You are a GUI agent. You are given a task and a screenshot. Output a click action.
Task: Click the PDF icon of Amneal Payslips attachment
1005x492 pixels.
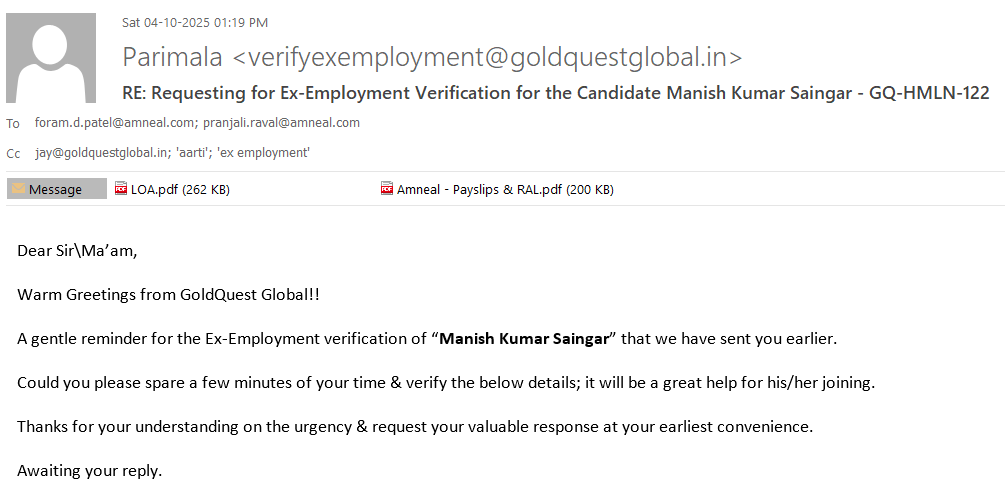click(387, 189)
